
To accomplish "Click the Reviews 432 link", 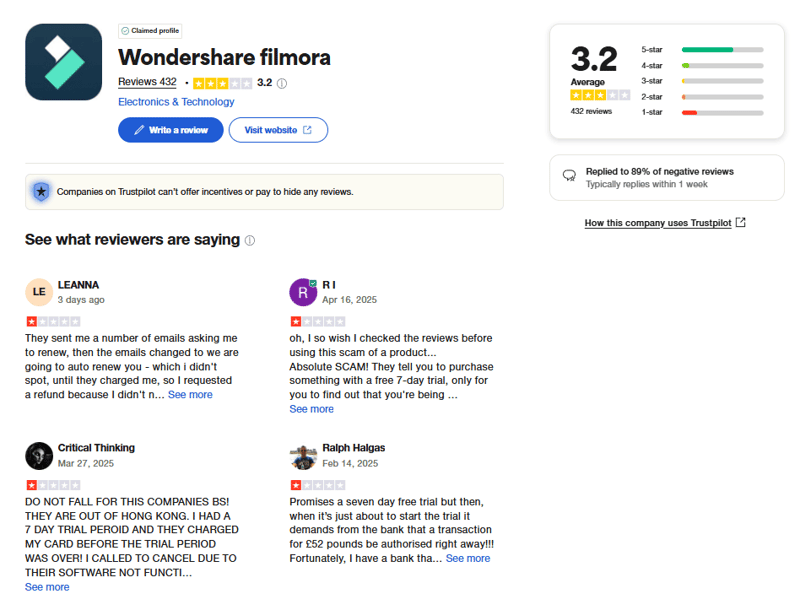I will tap(147, 82).
